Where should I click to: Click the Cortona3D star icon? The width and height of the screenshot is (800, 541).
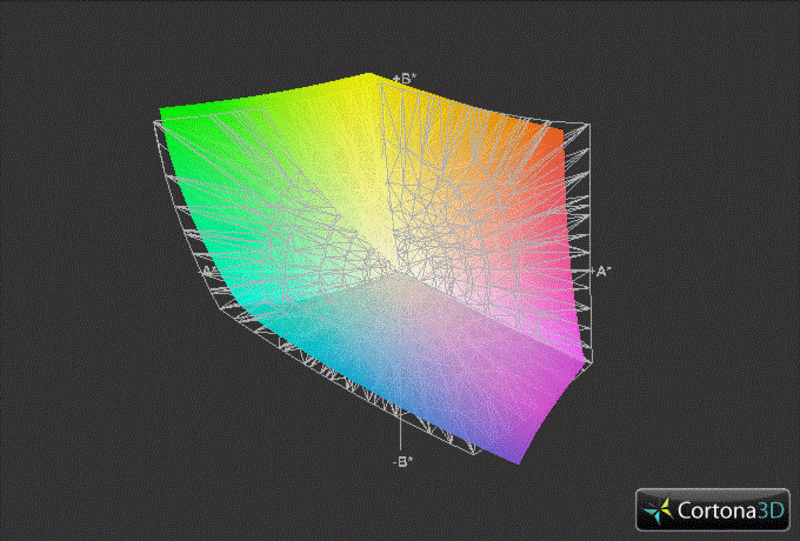tap(658, 511)
